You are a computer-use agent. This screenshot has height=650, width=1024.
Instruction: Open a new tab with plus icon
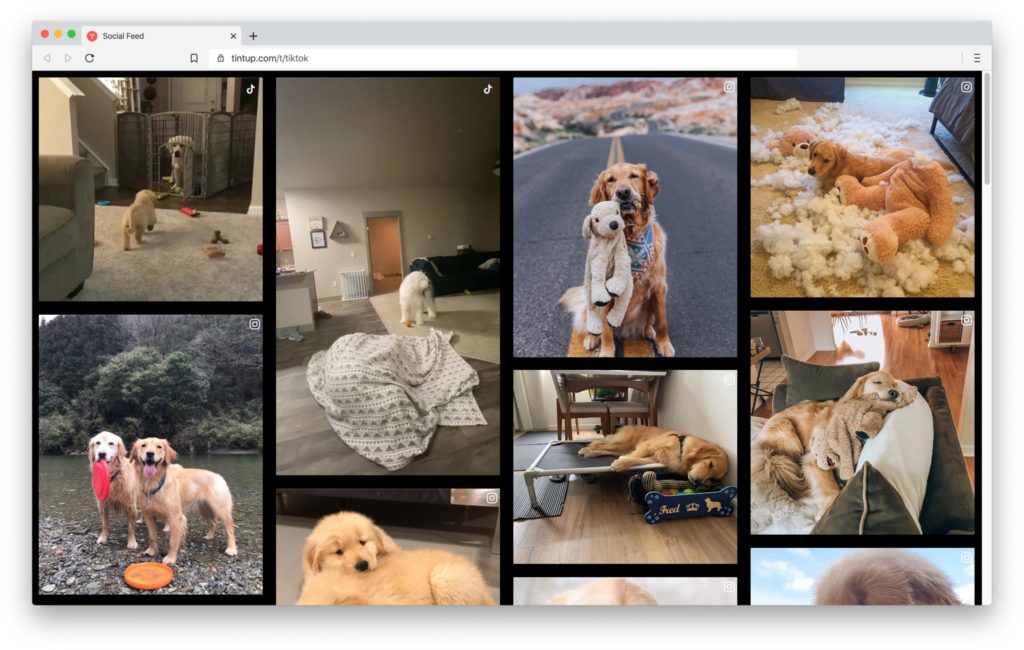pyautogui.click(x=253, y=36)
